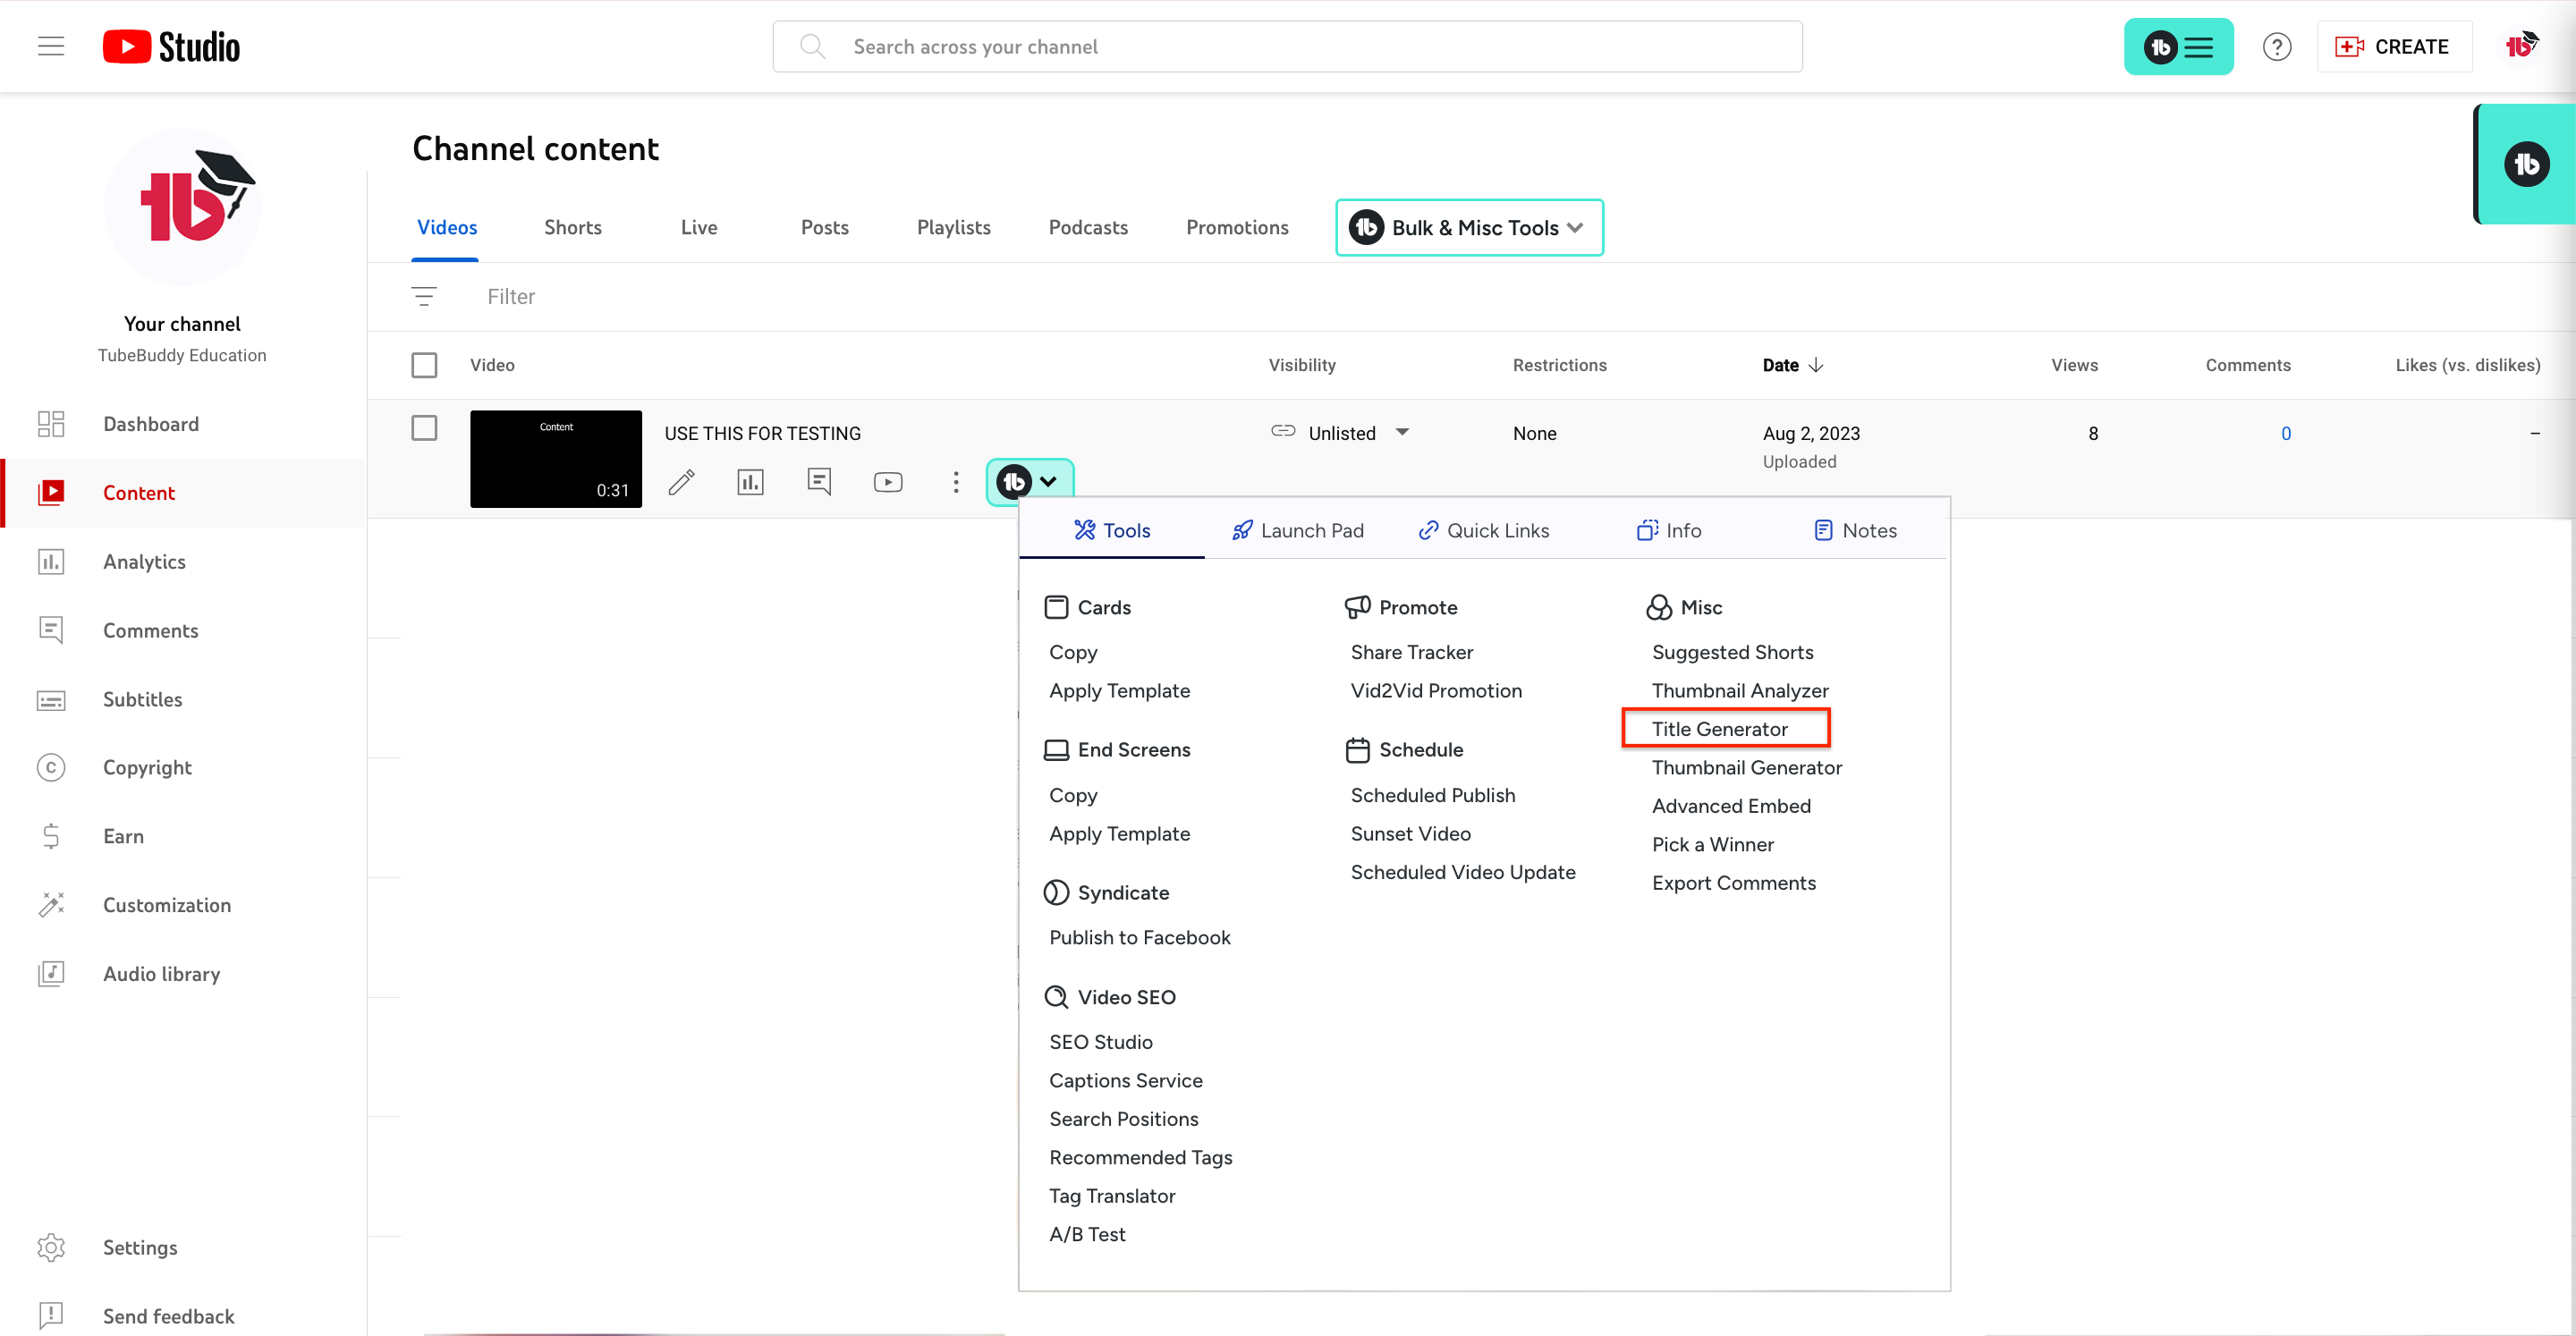This screenshot has height=1336, width=2576.
Task: Open SEO Studio tool
Action: coord(1100,1043)
